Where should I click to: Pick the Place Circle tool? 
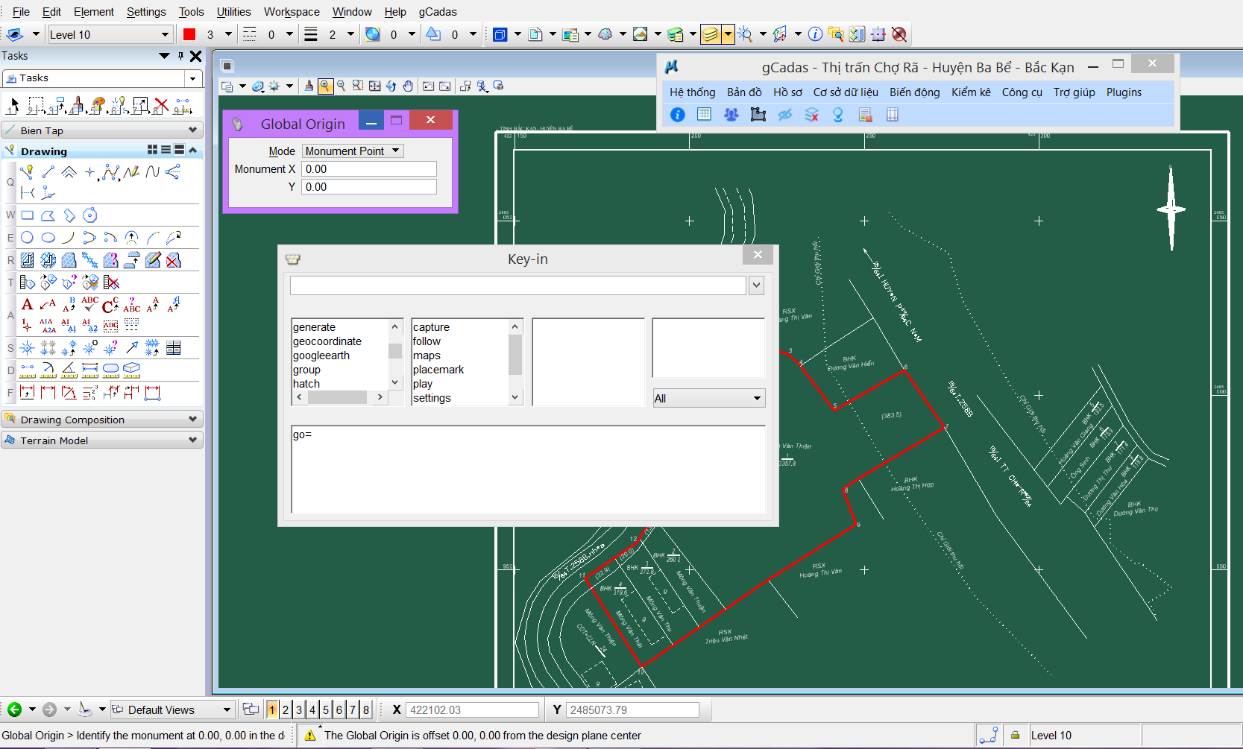pos(27,238)
